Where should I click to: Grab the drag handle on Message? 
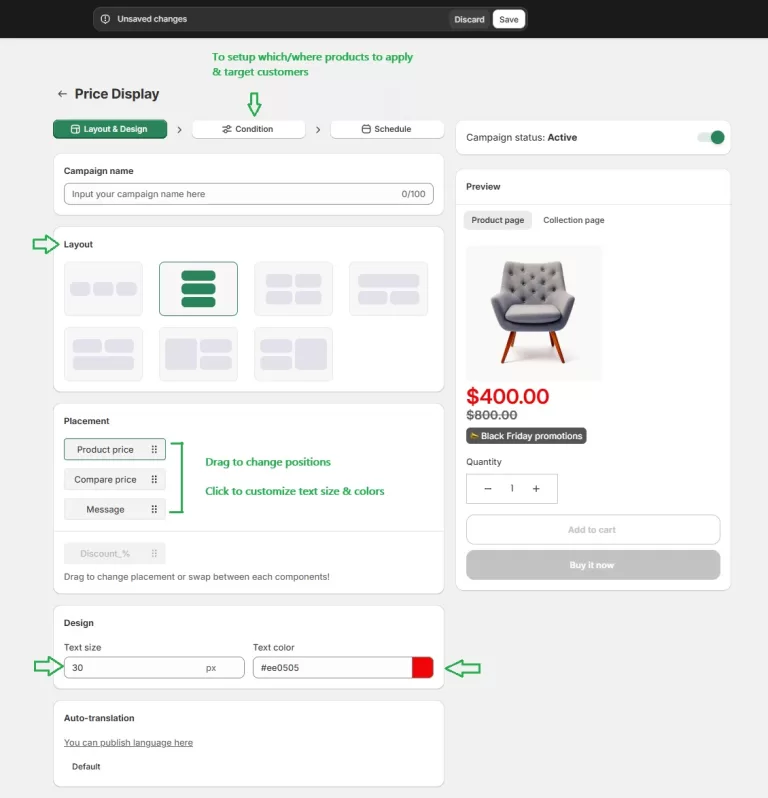point(154,509)
